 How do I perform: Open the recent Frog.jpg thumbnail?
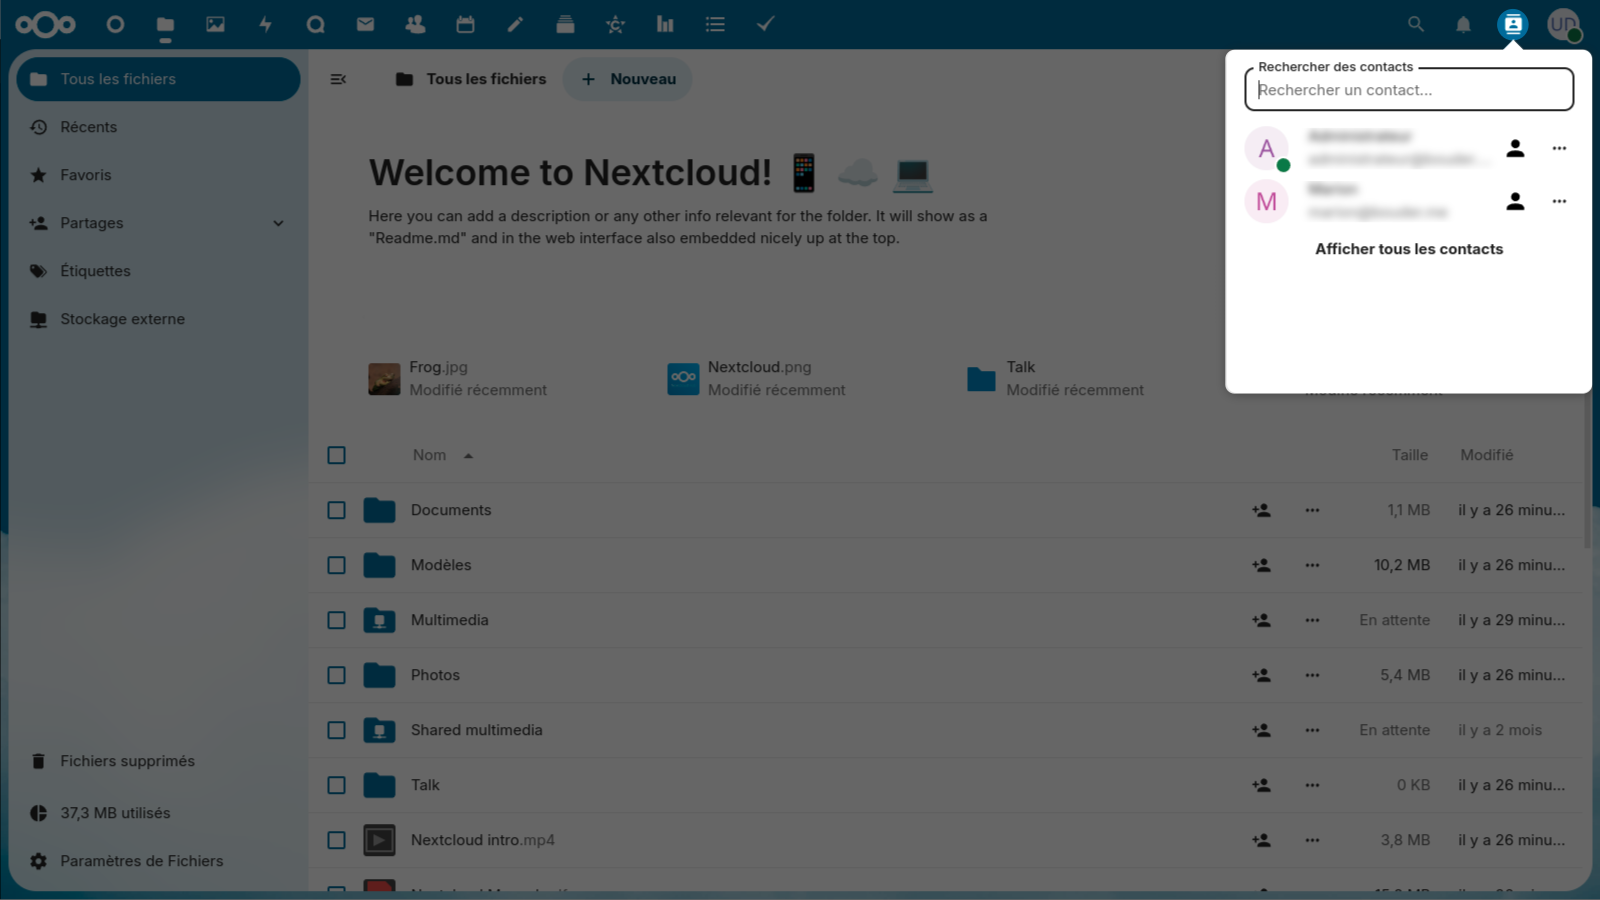[x=384, y=379]
